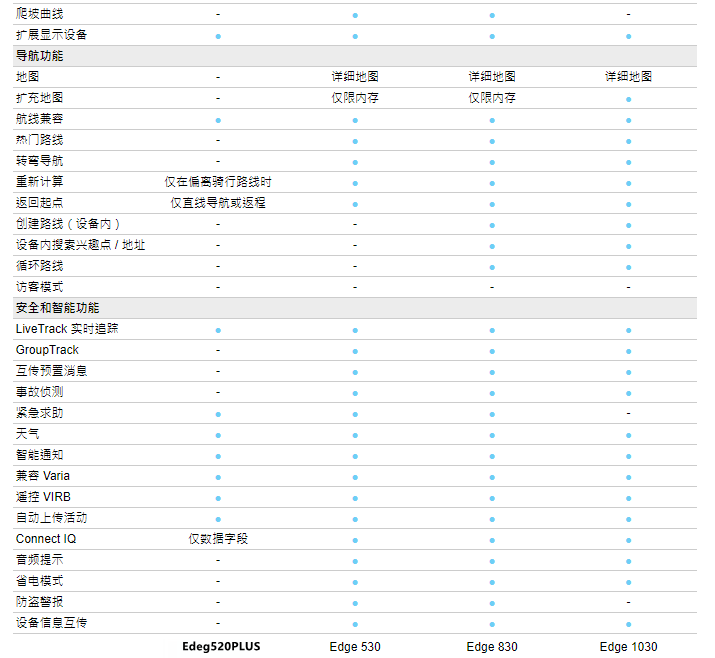Screen dimensions: 715x658
Task: Click 详细地图 in the Edge 530 column
Action: [x=355, y=77]
